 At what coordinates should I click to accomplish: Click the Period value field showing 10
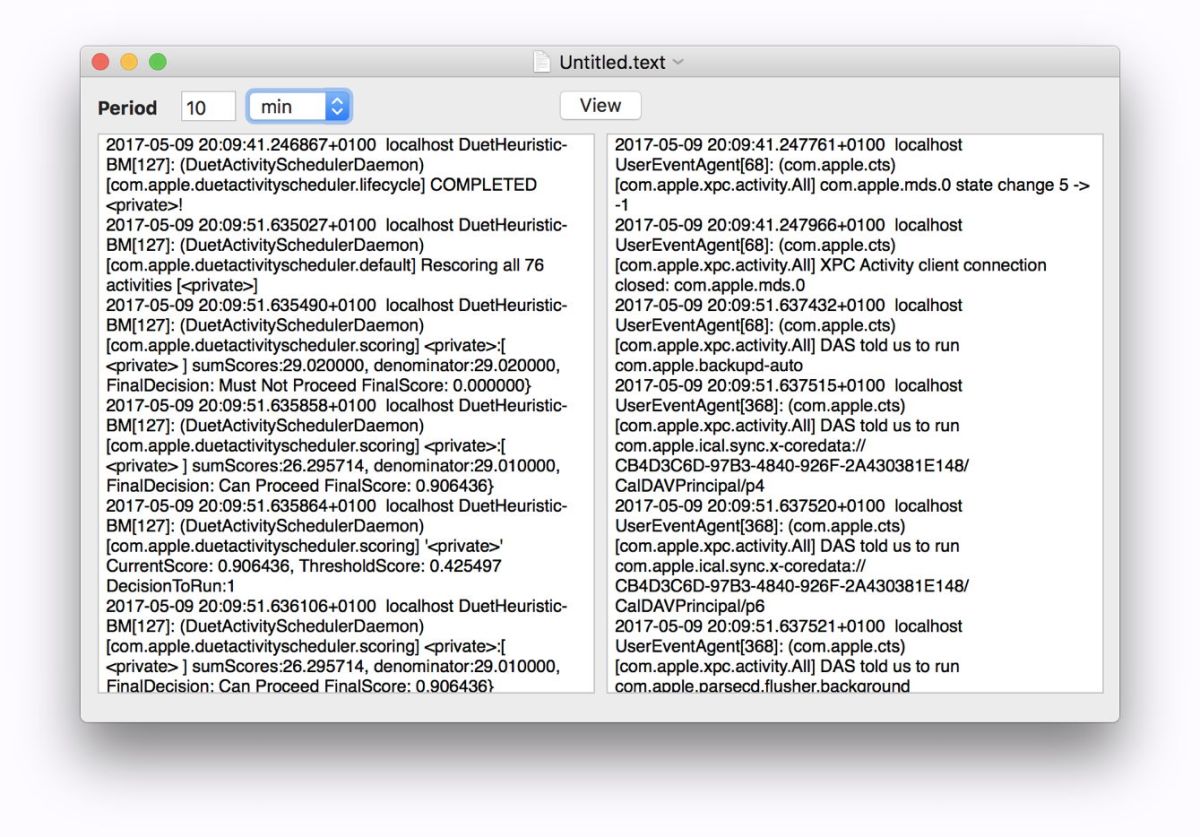(x=208, y=107)
